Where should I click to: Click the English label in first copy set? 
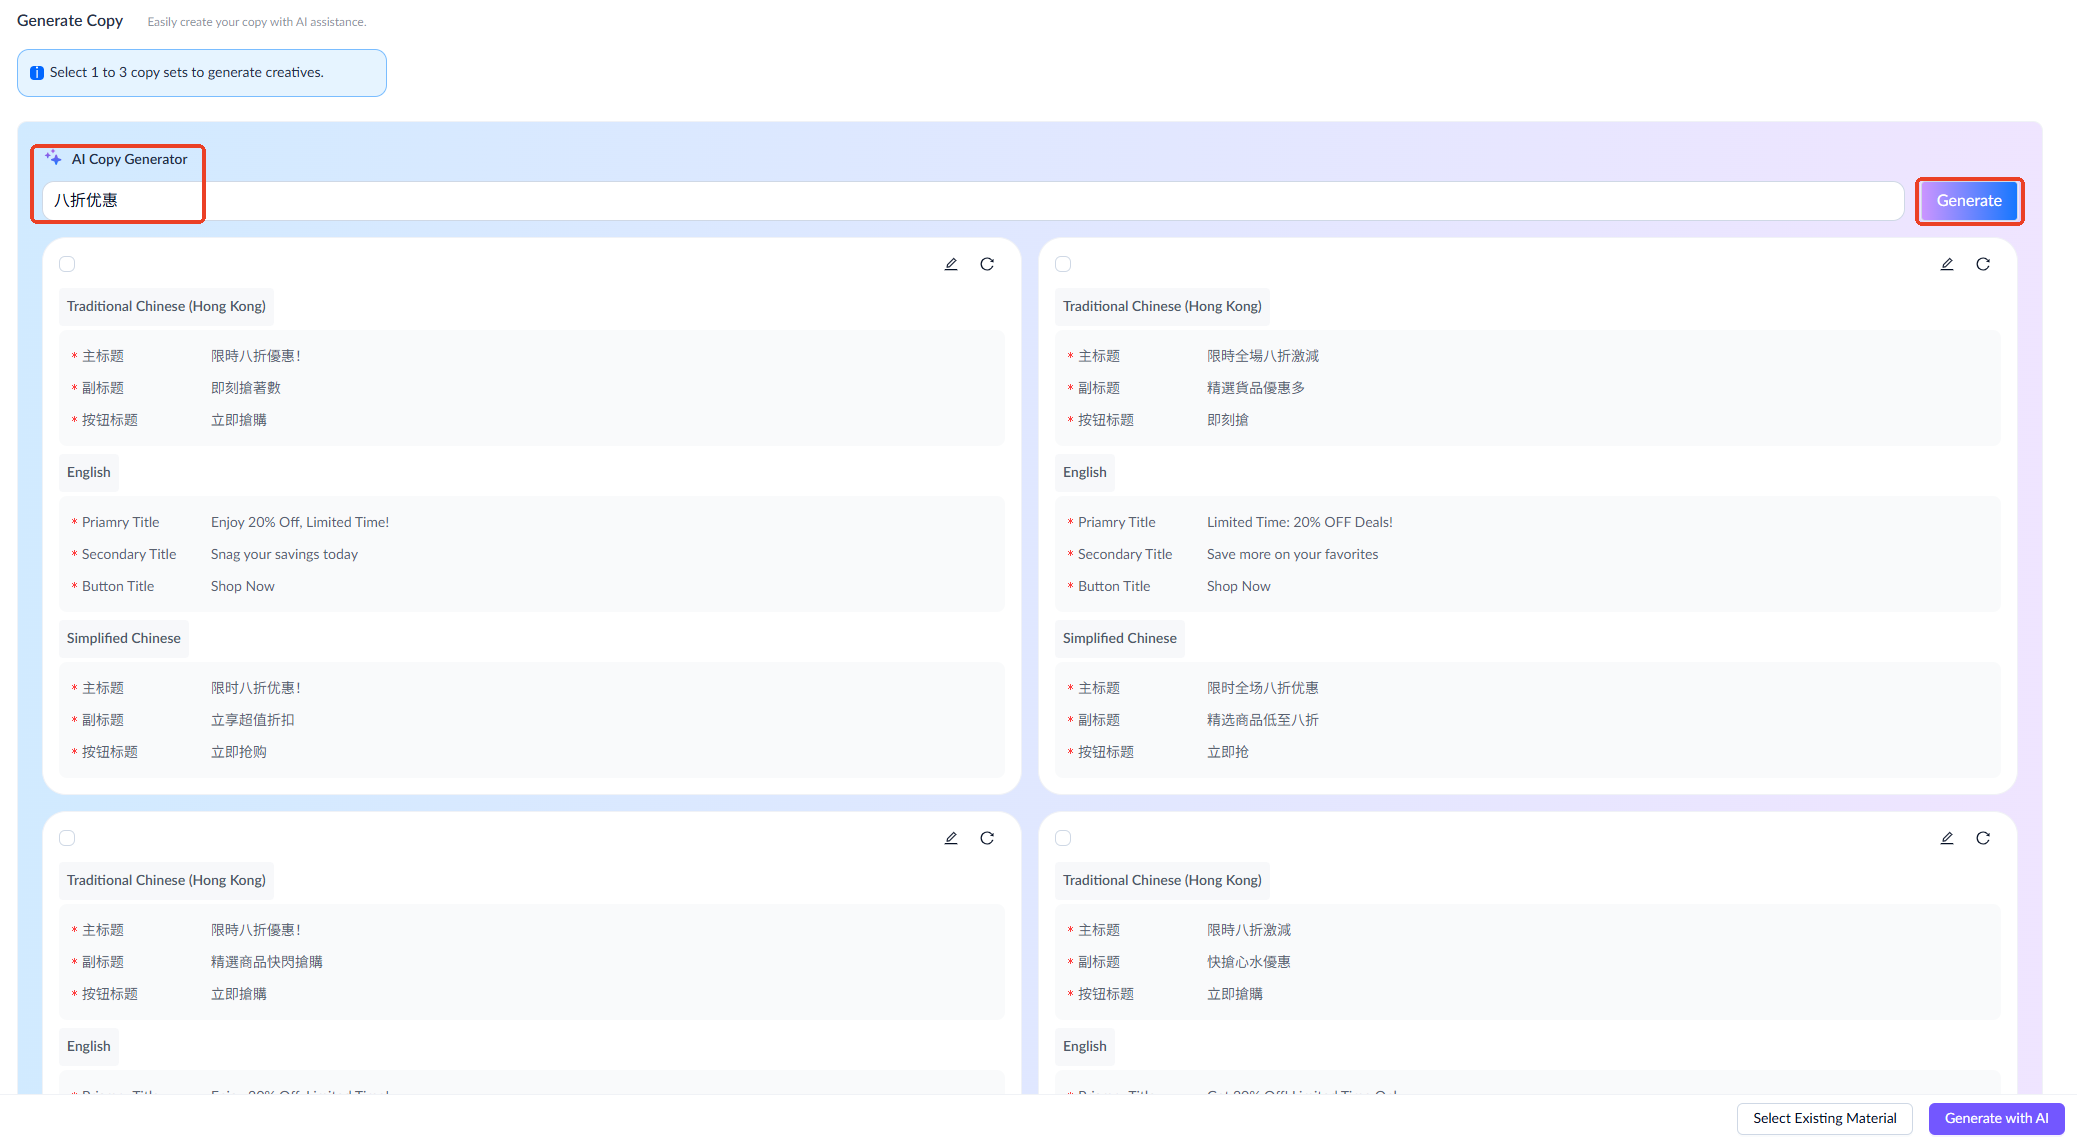pos(89,472)
